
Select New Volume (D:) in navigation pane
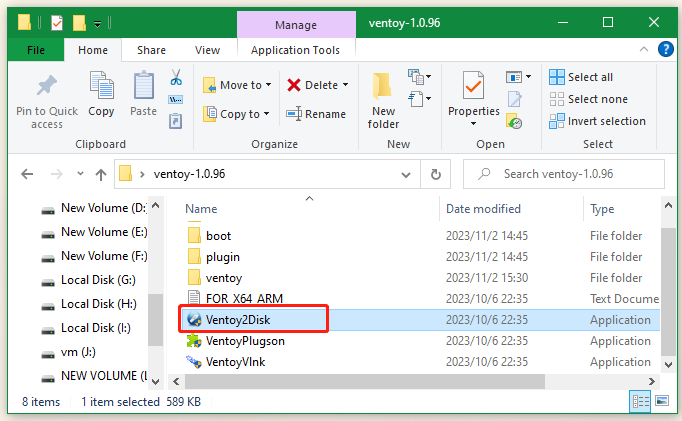[94, 208]
